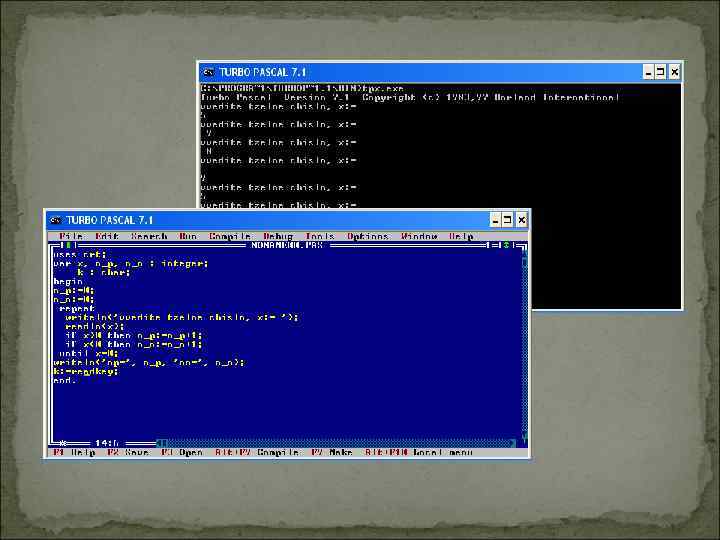Click the 'n_n:=0;' code line
The image size is (720, 540).
(x=73, y=299)
